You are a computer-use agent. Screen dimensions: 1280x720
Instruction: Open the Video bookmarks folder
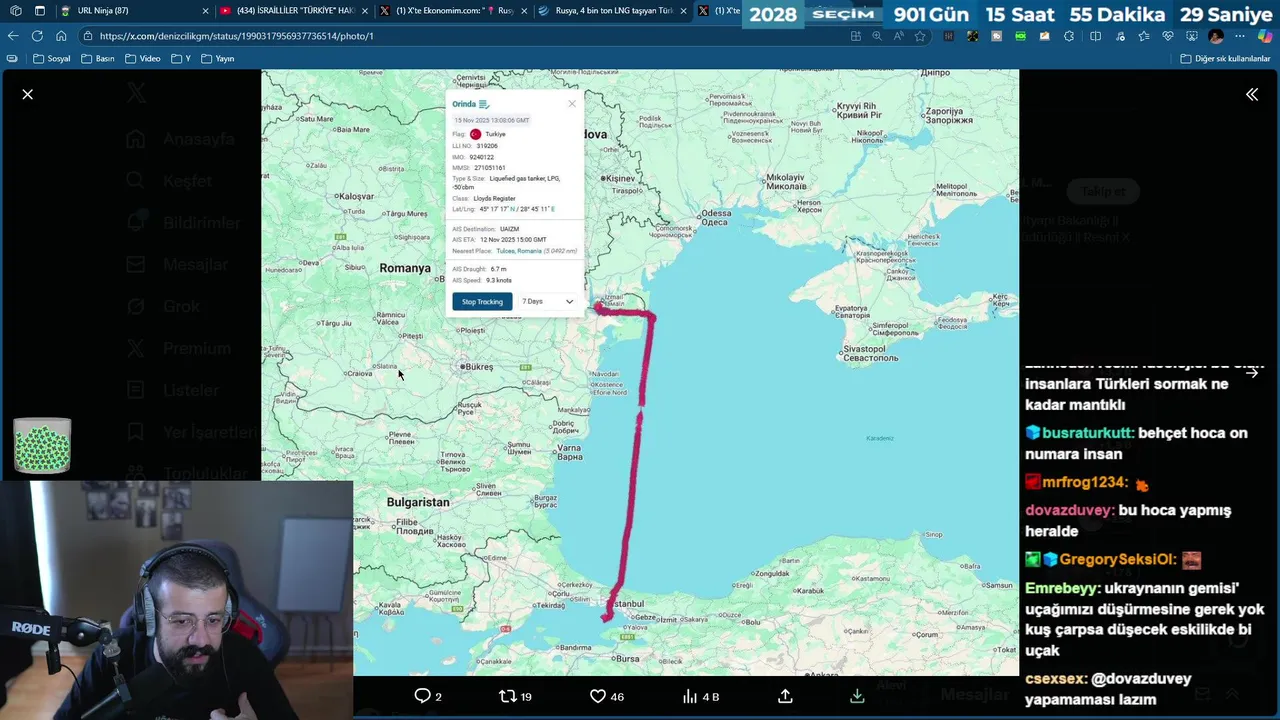click(x=142, y=59)
